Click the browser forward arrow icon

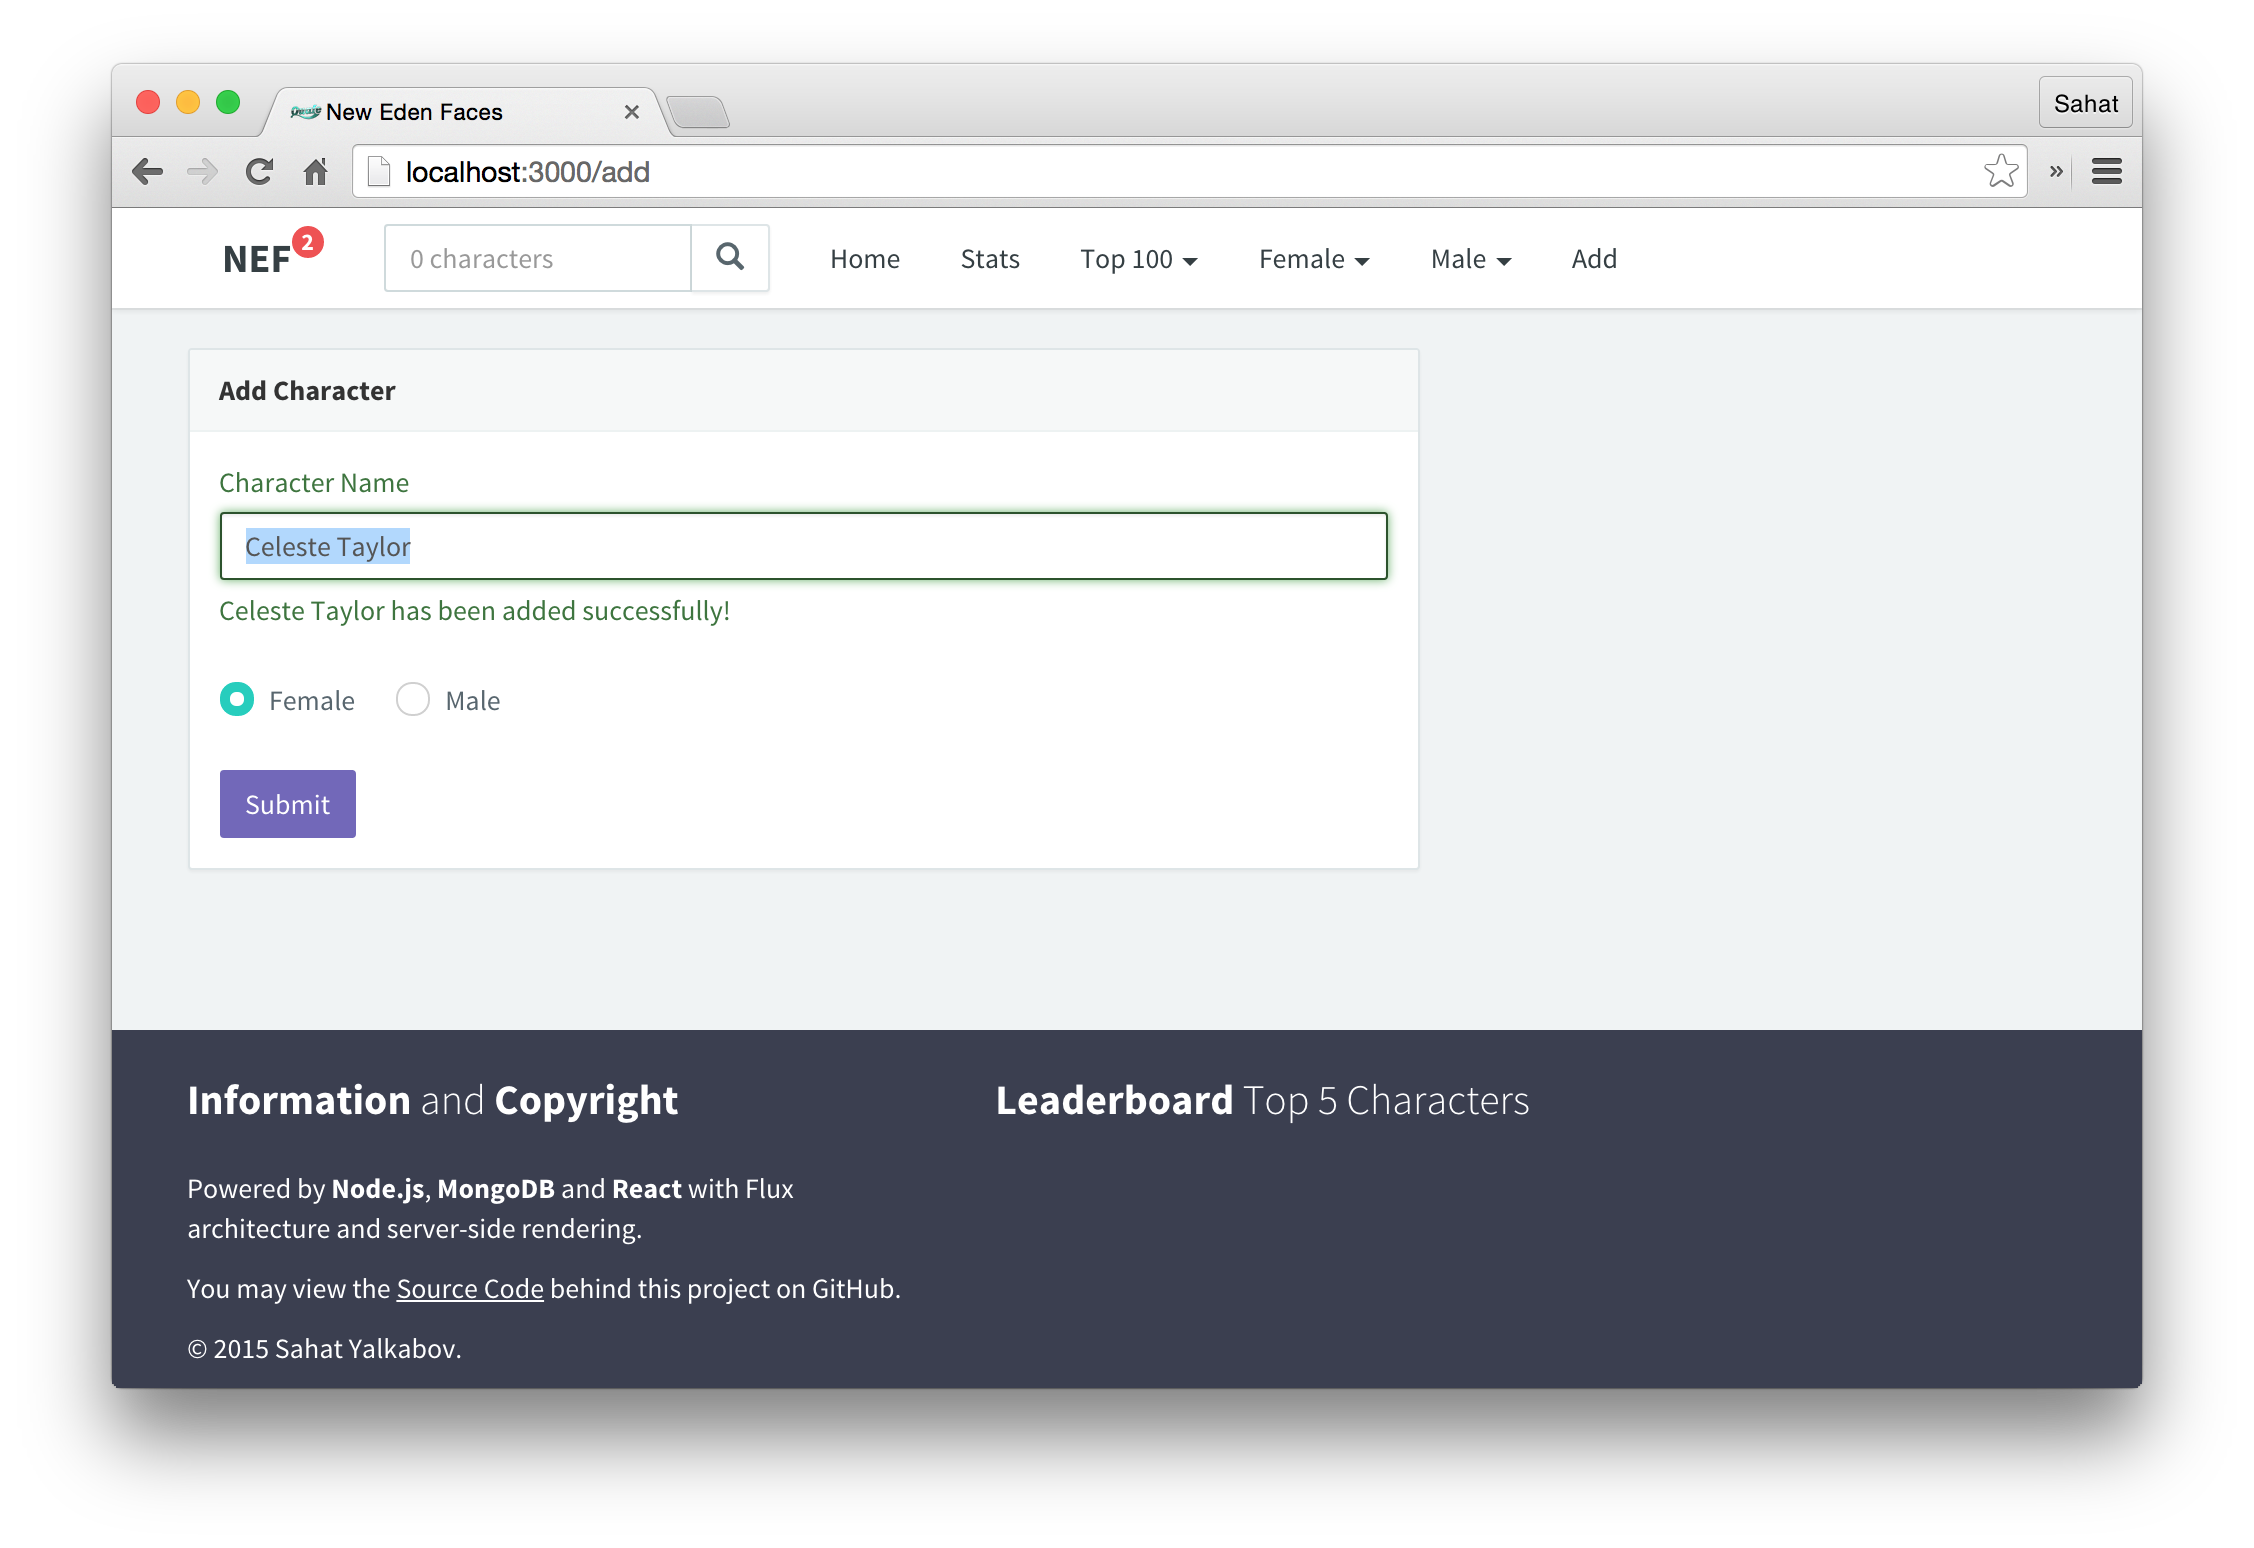click(x=202, y=170)
